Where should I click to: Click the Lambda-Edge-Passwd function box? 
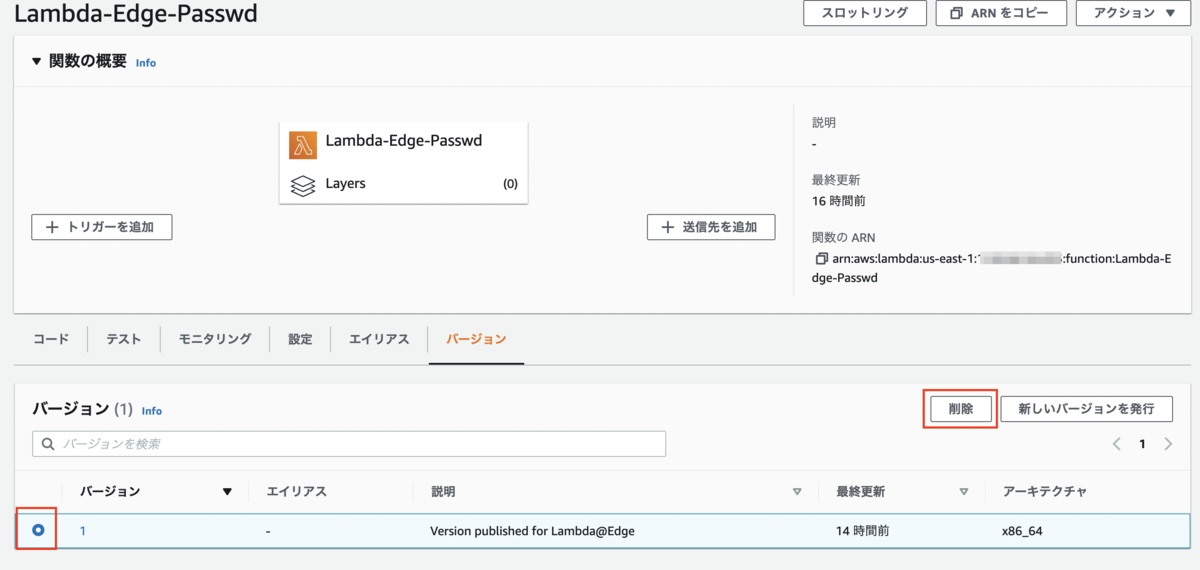(403, 163)
